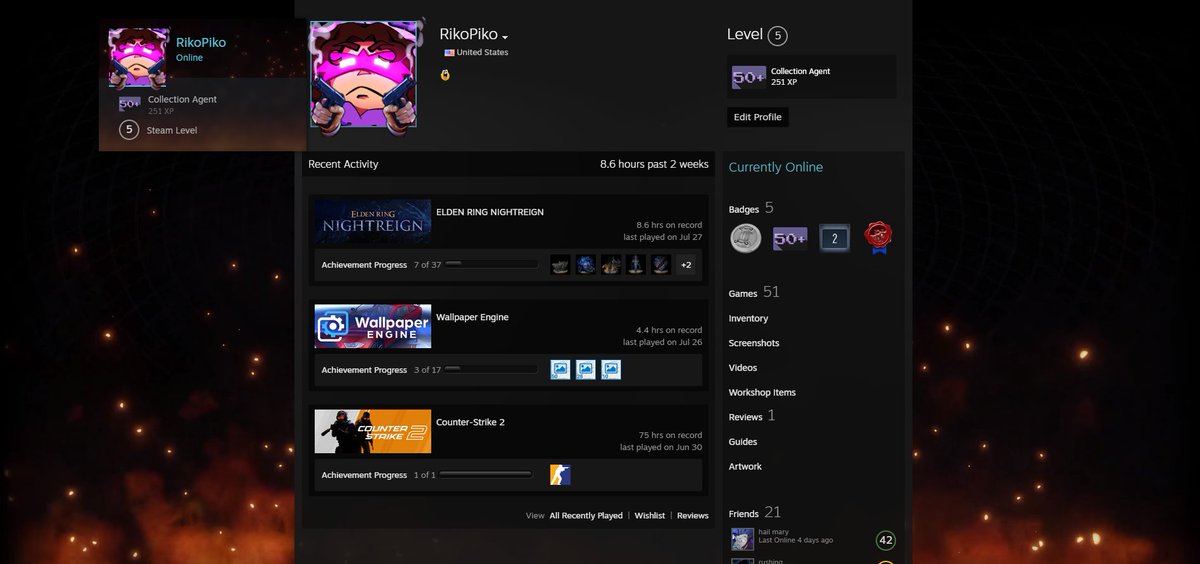Open the ELDEN RING NIGHTREIGN title link

(x=490, y=212)
